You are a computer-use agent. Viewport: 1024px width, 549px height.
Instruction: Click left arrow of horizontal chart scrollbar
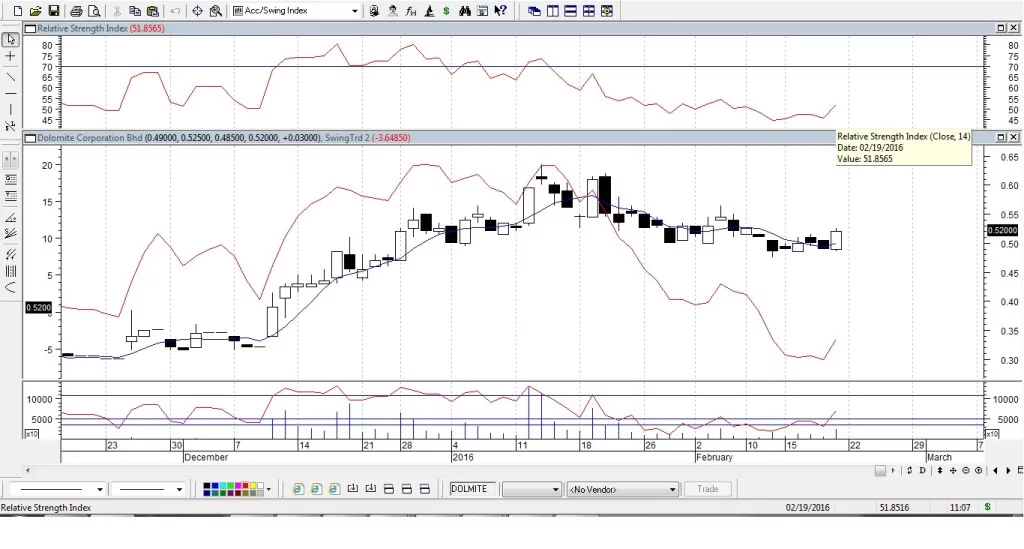click(27, 470)
